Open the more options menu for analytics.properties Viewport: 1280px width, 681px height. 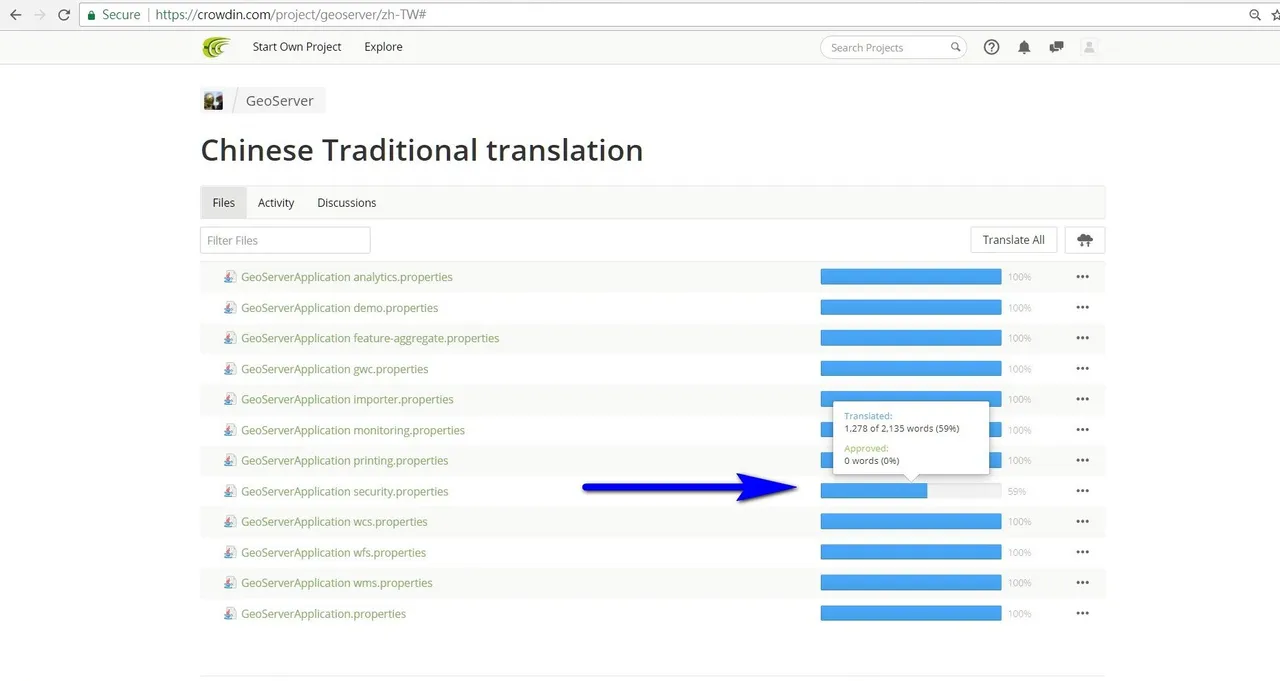[x=1082, y=277]
